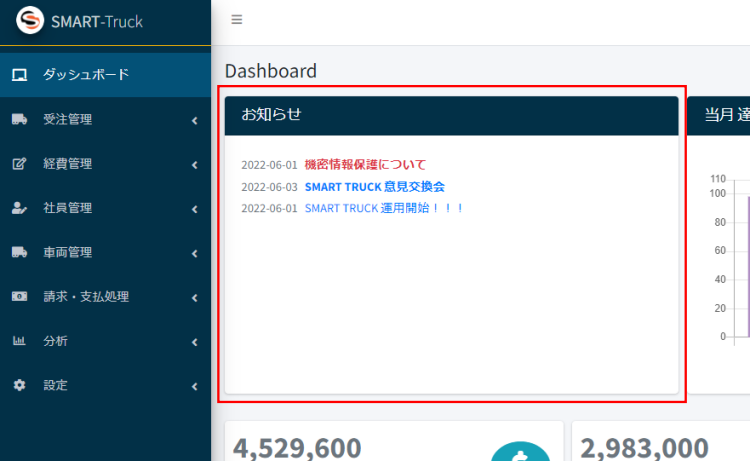Expand the 社員管理 submenu arrow
This screenshot has height=461, width=750.
[194, 209]
